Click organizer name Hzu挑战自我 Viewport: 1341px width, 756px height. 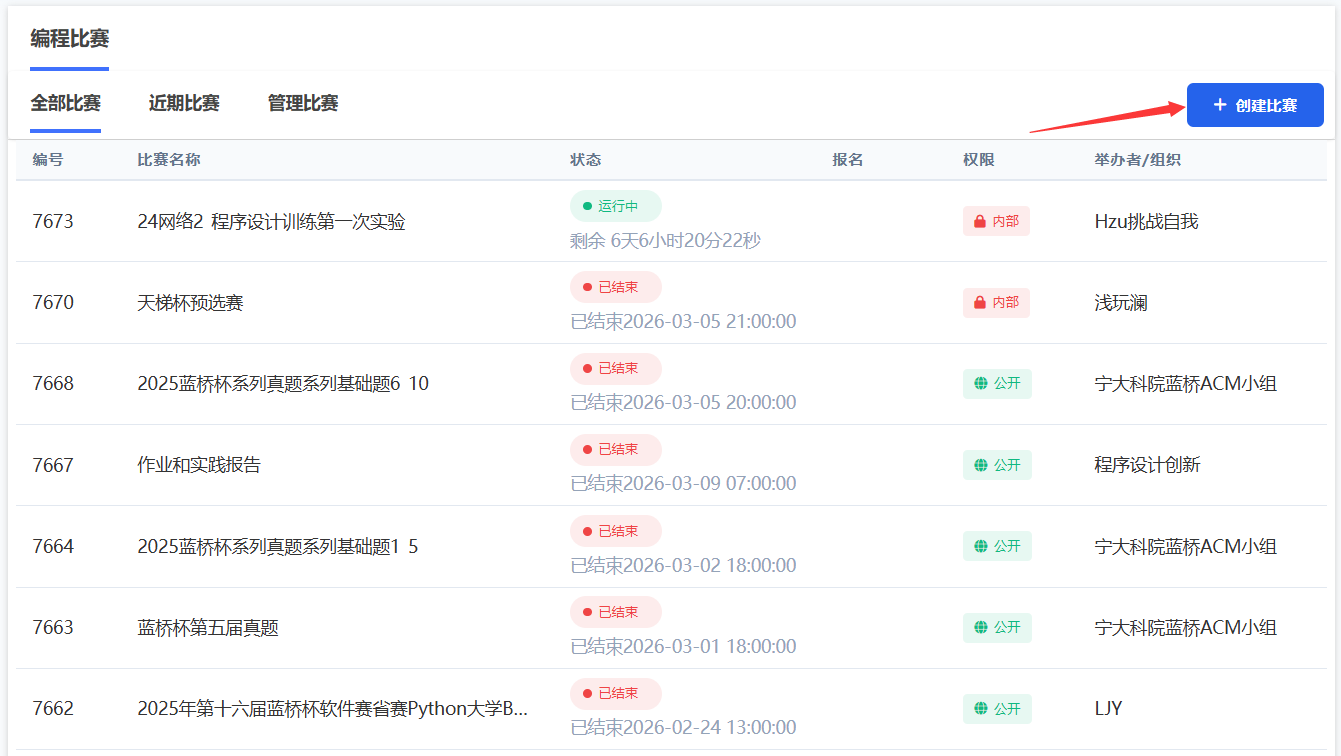1146,222
